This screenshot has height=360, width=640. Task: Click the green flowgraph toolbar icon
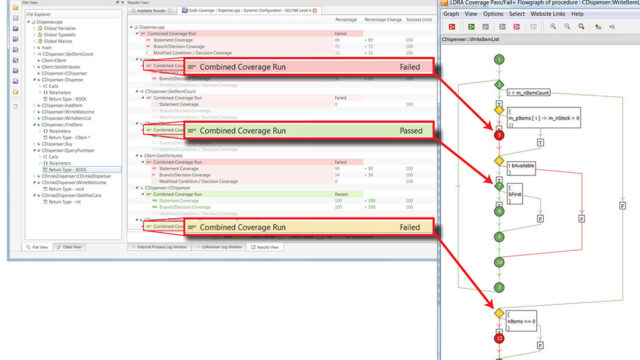[471, 27]
